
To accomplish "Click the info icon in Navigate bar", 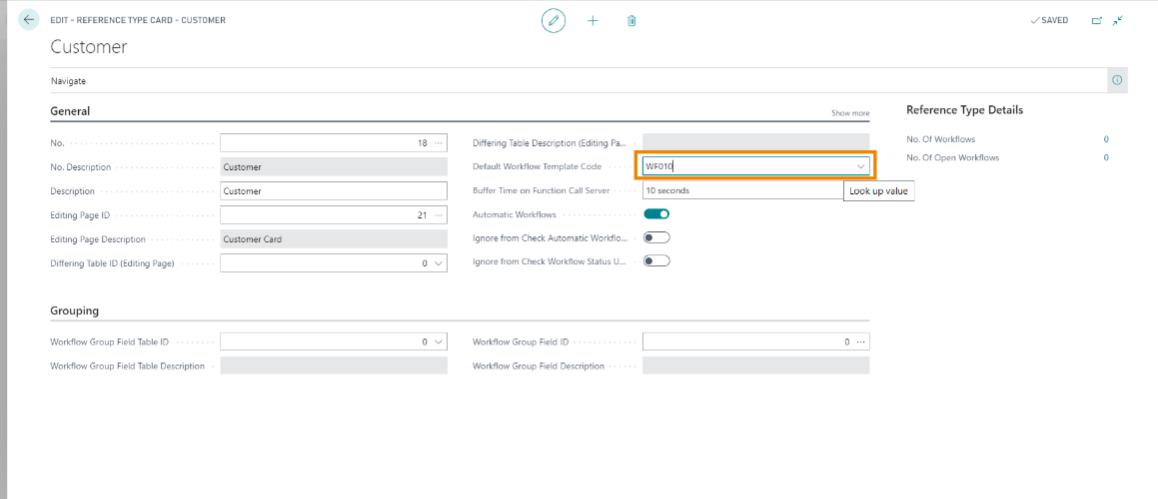I will pos(1117,80).
